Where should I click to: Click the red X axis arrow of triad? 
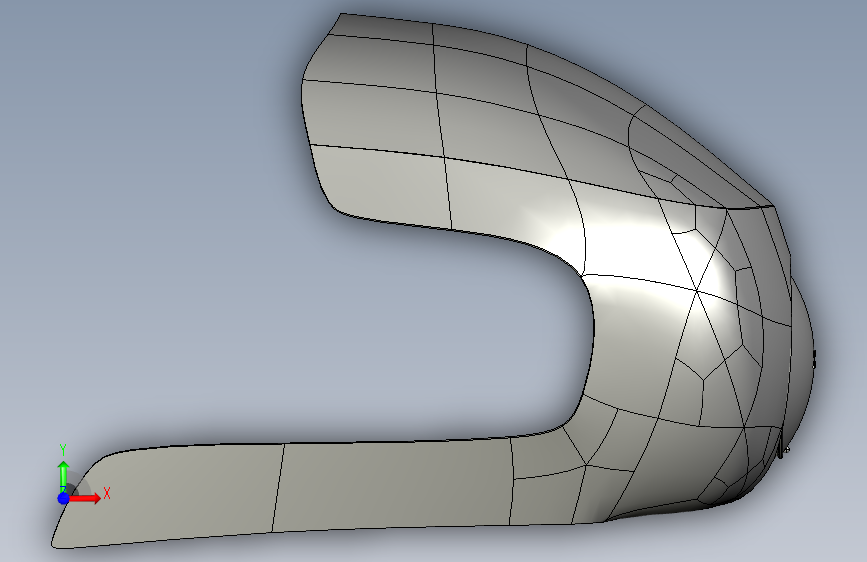(85, 498)
